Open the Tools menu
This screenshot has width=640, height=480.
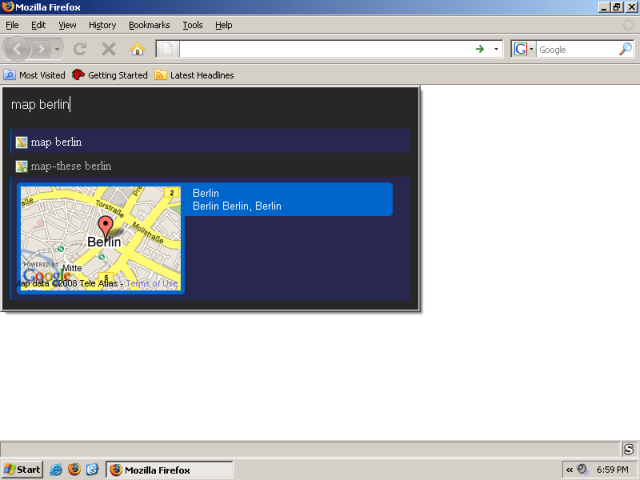coord(193,25)
